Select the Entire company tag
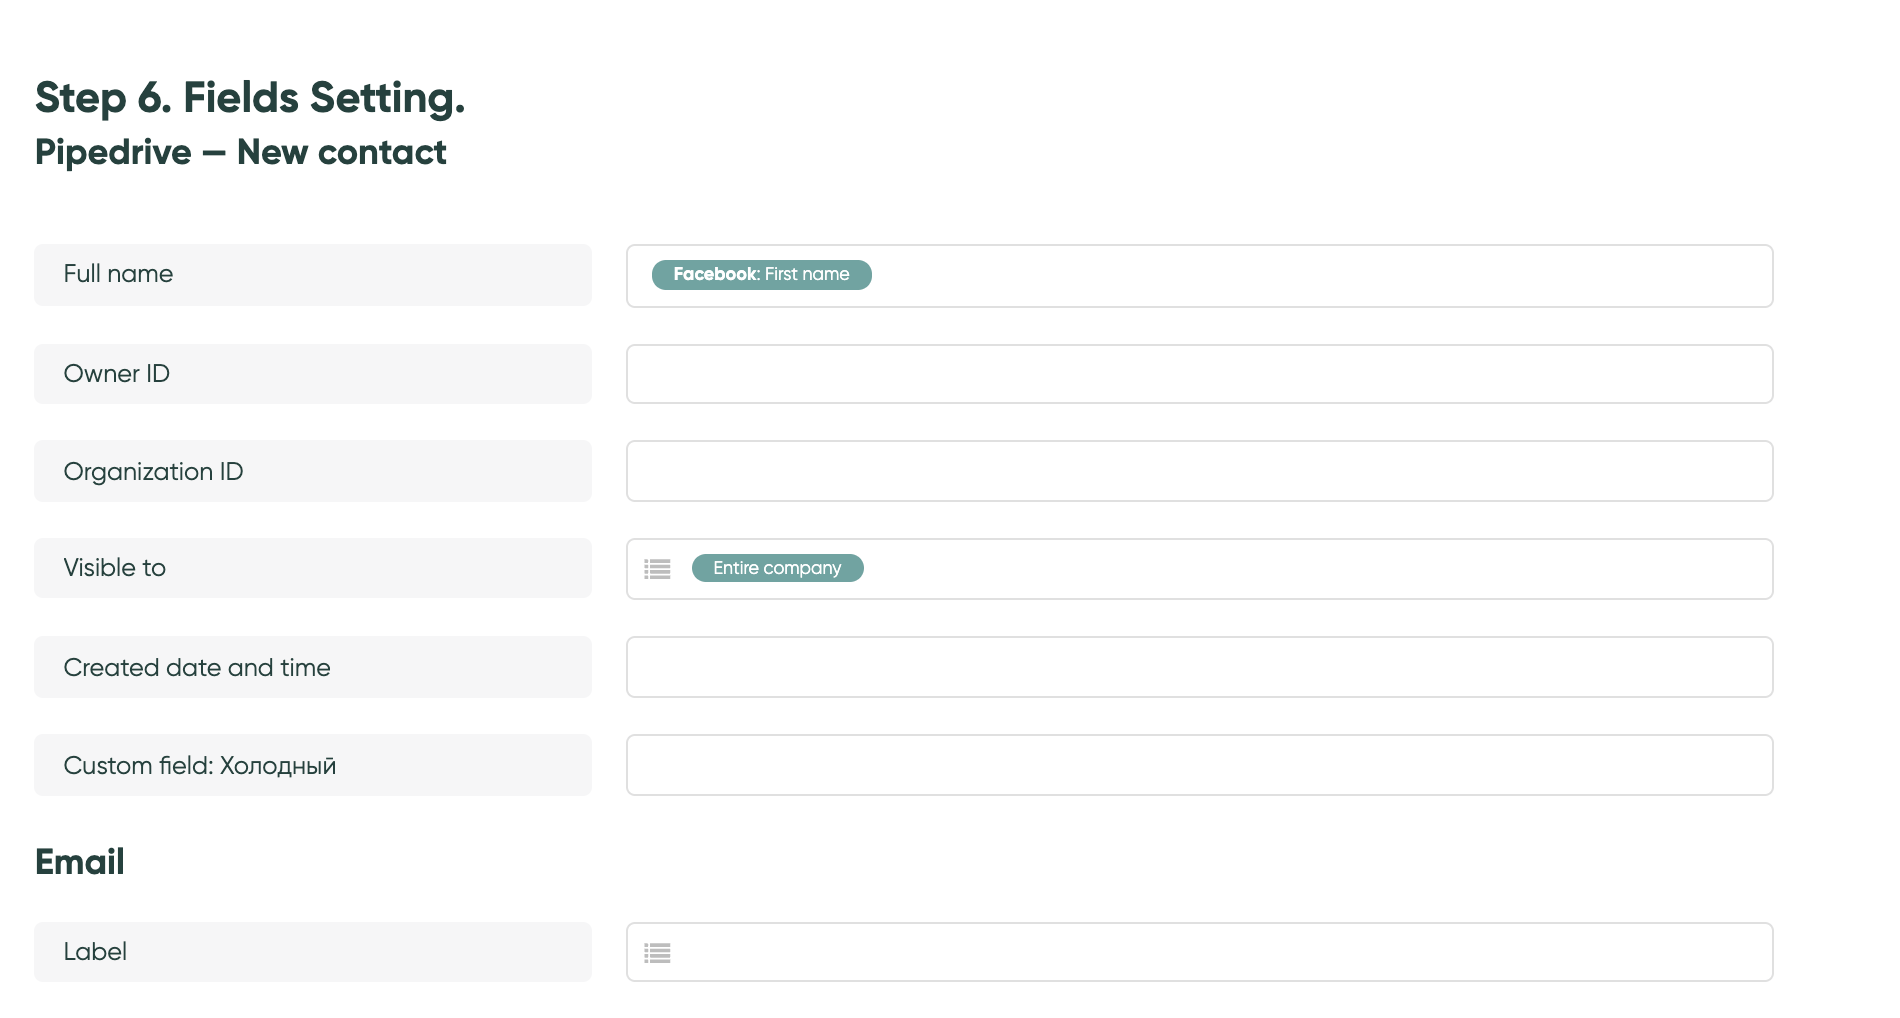Screen dimensions: 1900x1018 coord(777,568)
